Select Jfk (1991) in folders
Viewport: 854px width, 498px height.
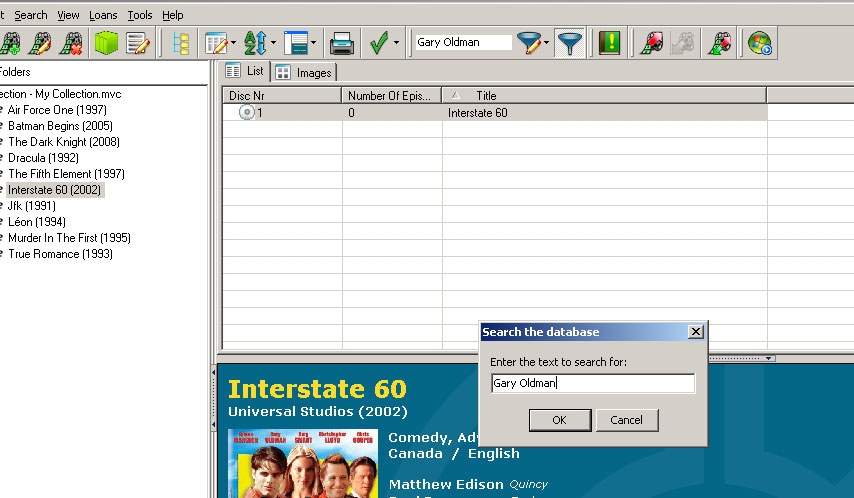(x=32, y=206)
